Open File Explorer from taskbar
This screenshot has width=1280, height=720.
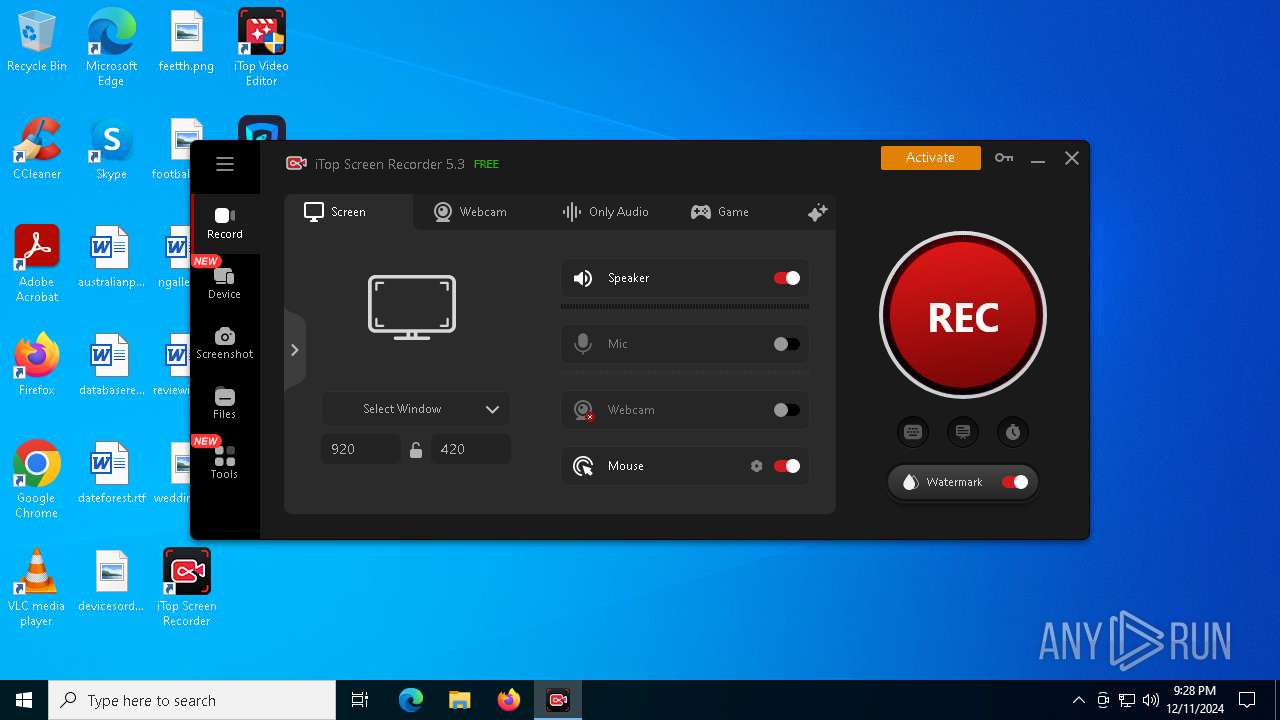point(459,700)
